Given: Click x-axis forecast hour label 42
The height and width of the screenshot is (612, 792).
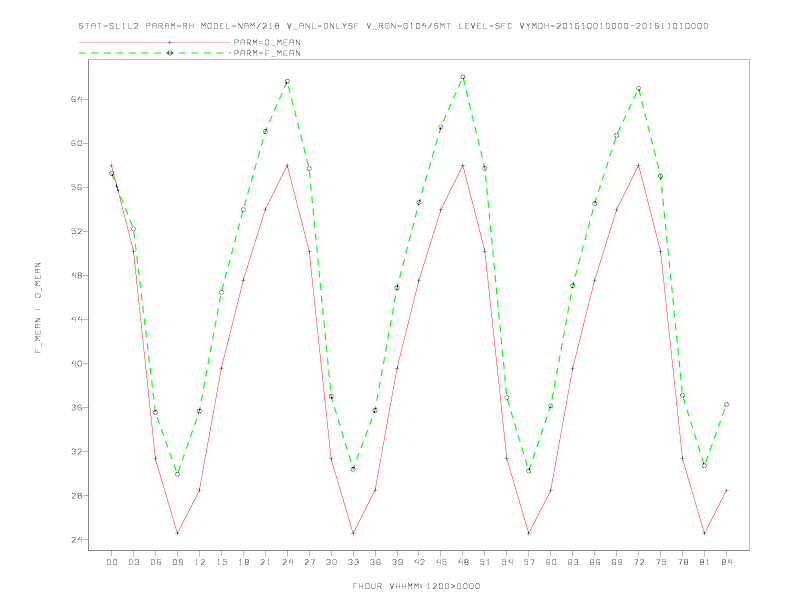Looking at the screenshot, I should point(419,562).
